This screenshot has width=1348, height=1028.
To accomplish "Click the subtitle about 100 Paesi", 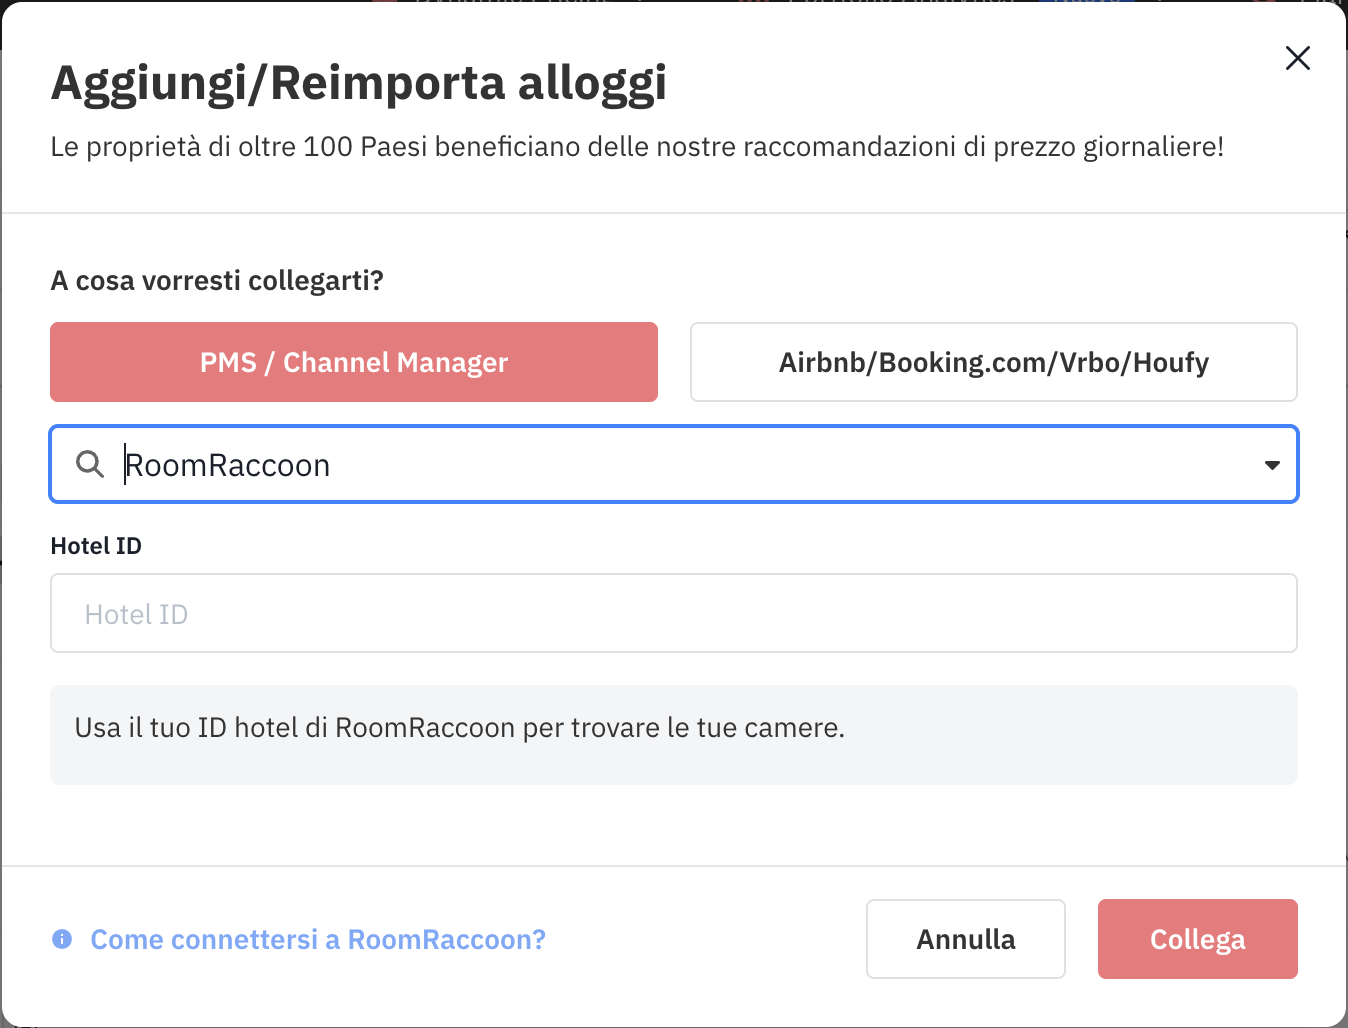I will click(x=637, y=147).
